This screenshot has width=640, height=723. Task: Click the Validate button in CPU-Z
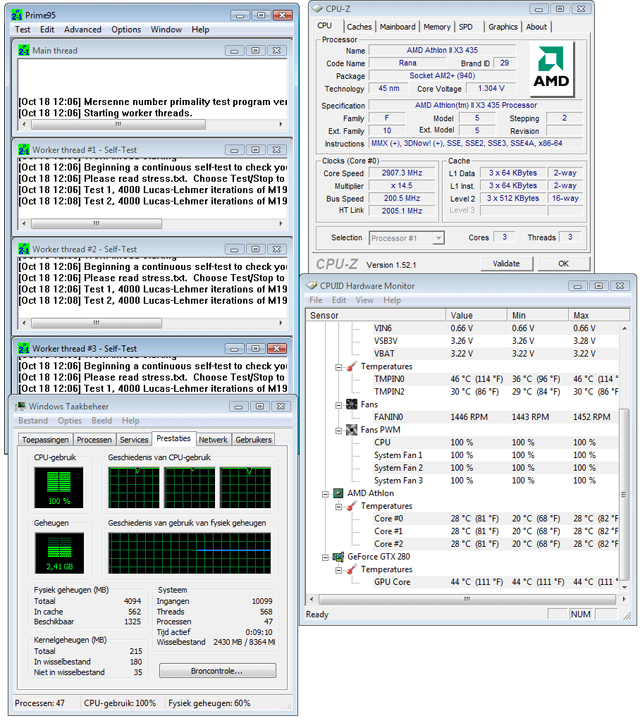pyautogui.click(x=507, y=264)
